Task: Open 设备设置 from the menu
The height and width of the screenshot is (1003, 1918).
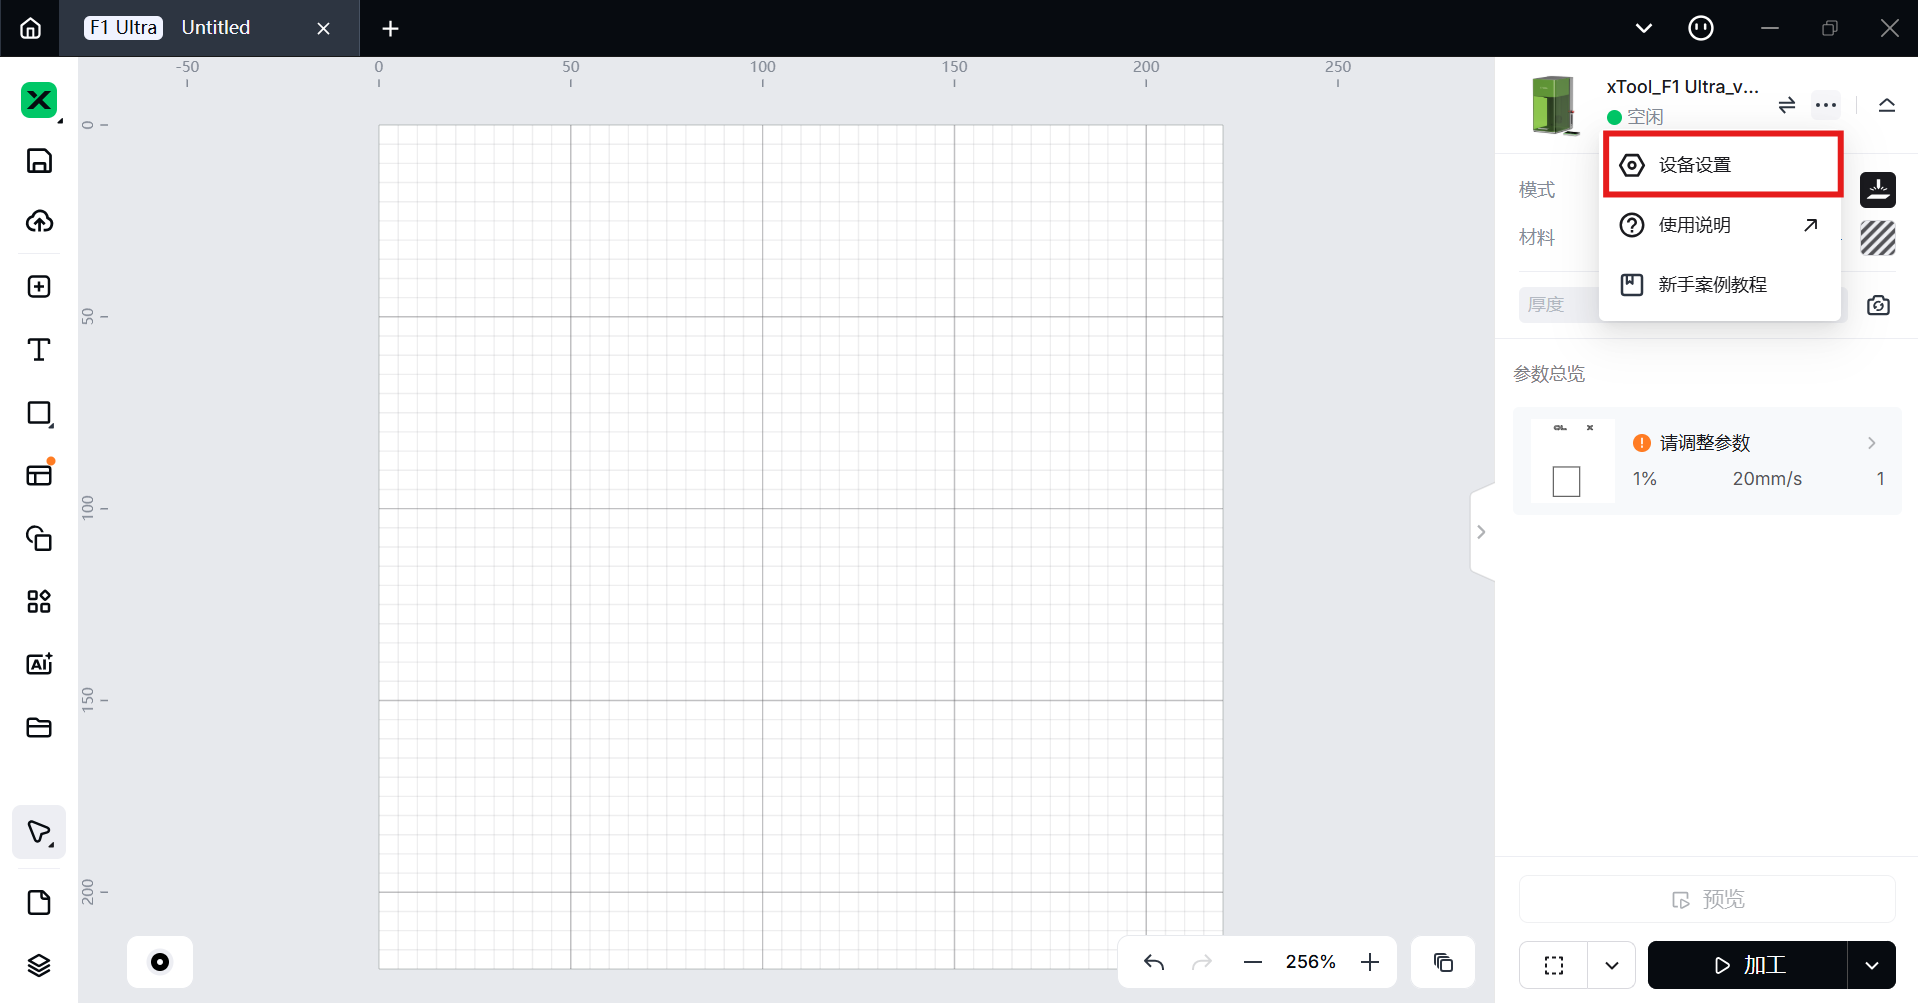Action: click(x=1722, y=165)
